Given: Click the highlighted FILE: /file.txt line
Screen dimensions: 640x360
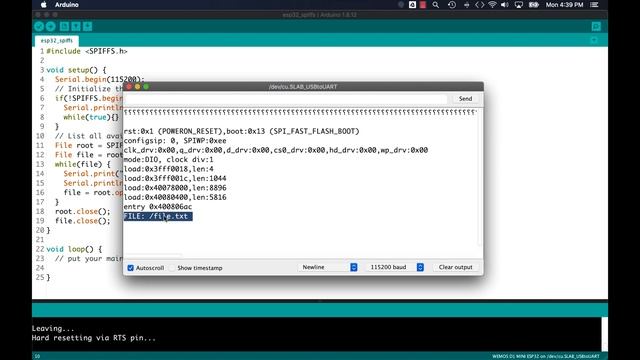Looking at the screenshot, I should tap(158, 216).
